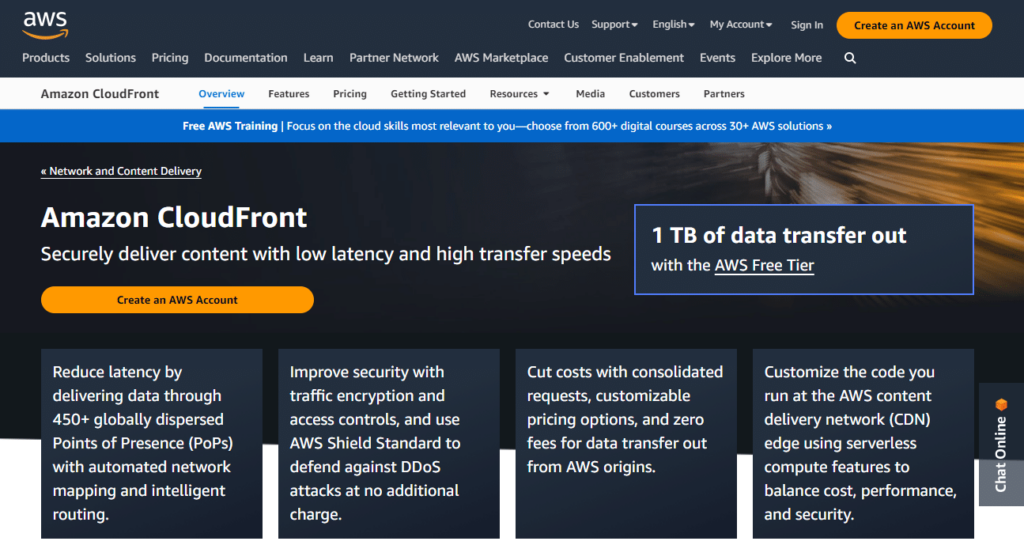The width and height of the screenshot is (1024, 560).
Task: Select the Overview tab
Action: [221, 94]
